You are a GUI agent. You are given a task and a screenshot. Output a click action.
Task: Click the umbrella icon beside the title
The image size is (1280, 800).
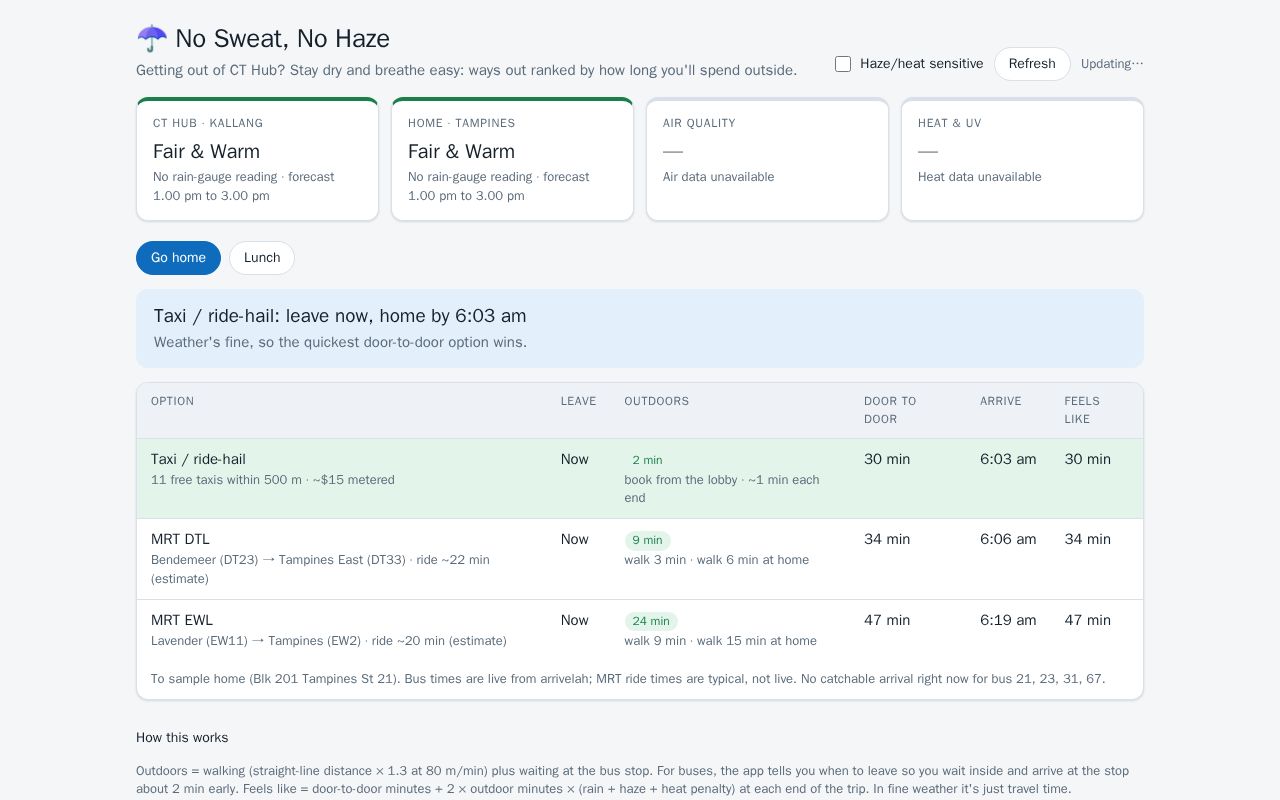pyautogui.click(x=152, y=39)
